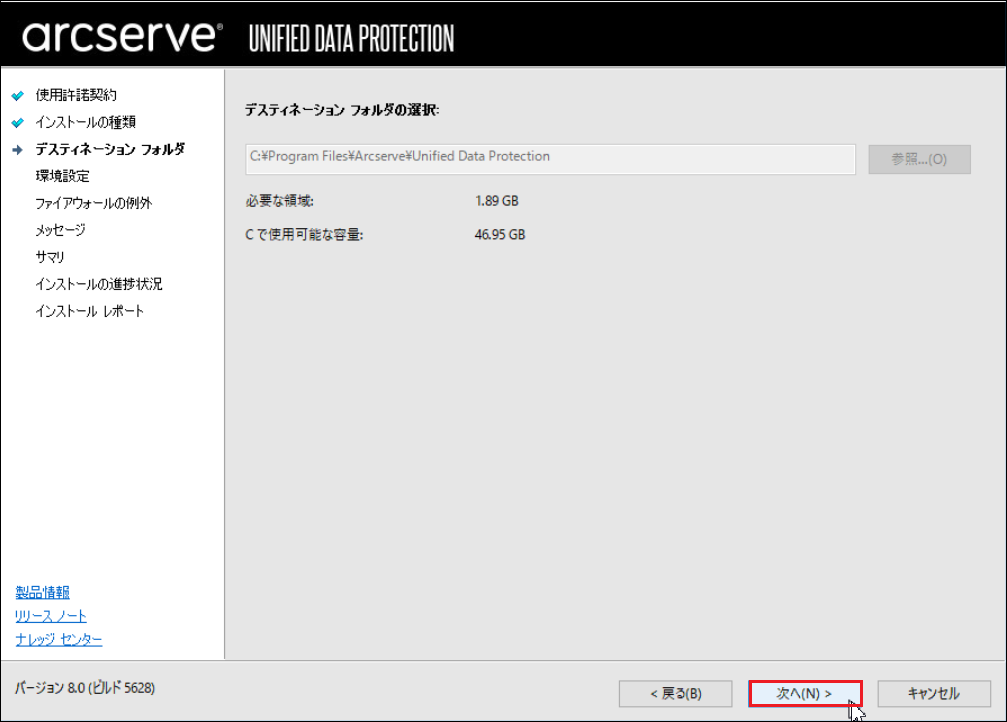The height and width of the screenshot is (722, 1007).
Task: Click the disabled 参照...(O) browse button
Action: click(919, 159)
